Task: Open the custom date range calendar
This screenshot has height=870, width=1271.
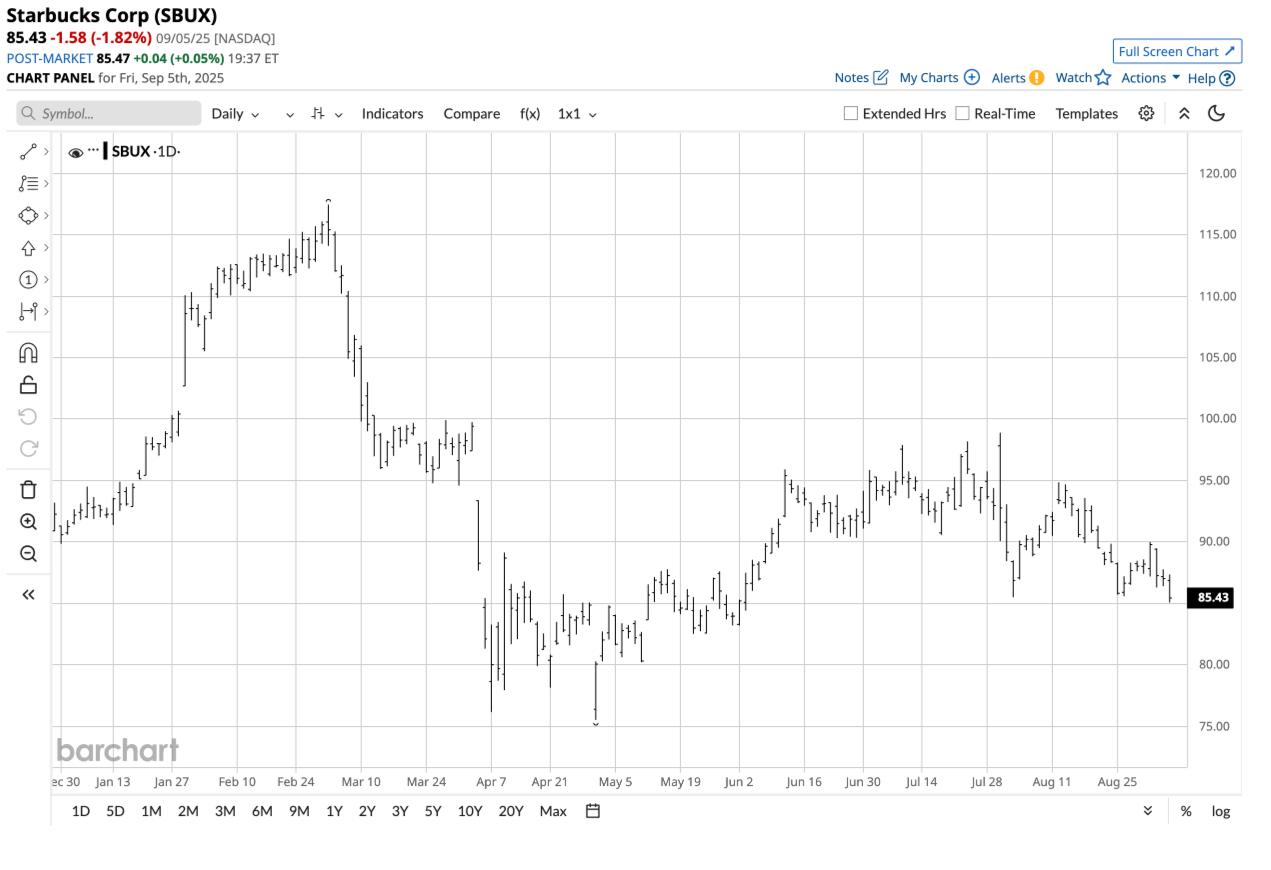Action: pyautogui.click(x=593, y=811)
